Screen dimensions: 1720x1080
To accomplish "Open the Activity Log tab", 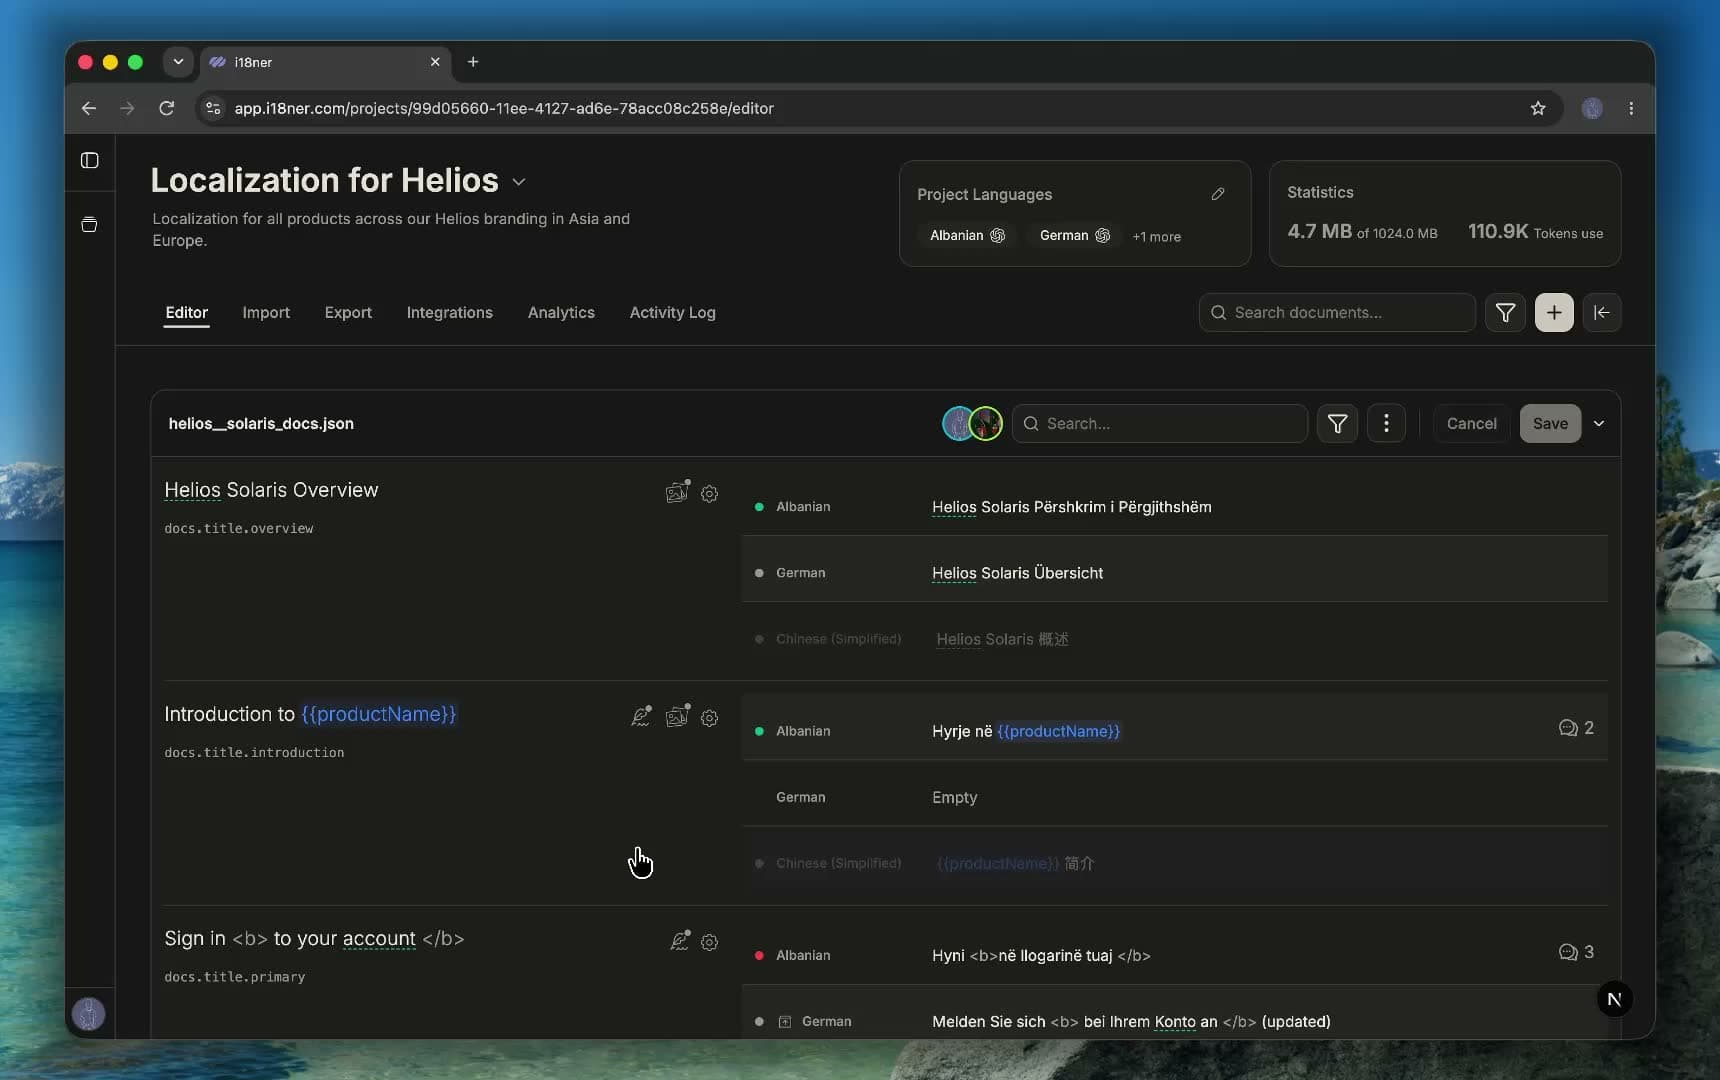I will [x=672, y=313].
